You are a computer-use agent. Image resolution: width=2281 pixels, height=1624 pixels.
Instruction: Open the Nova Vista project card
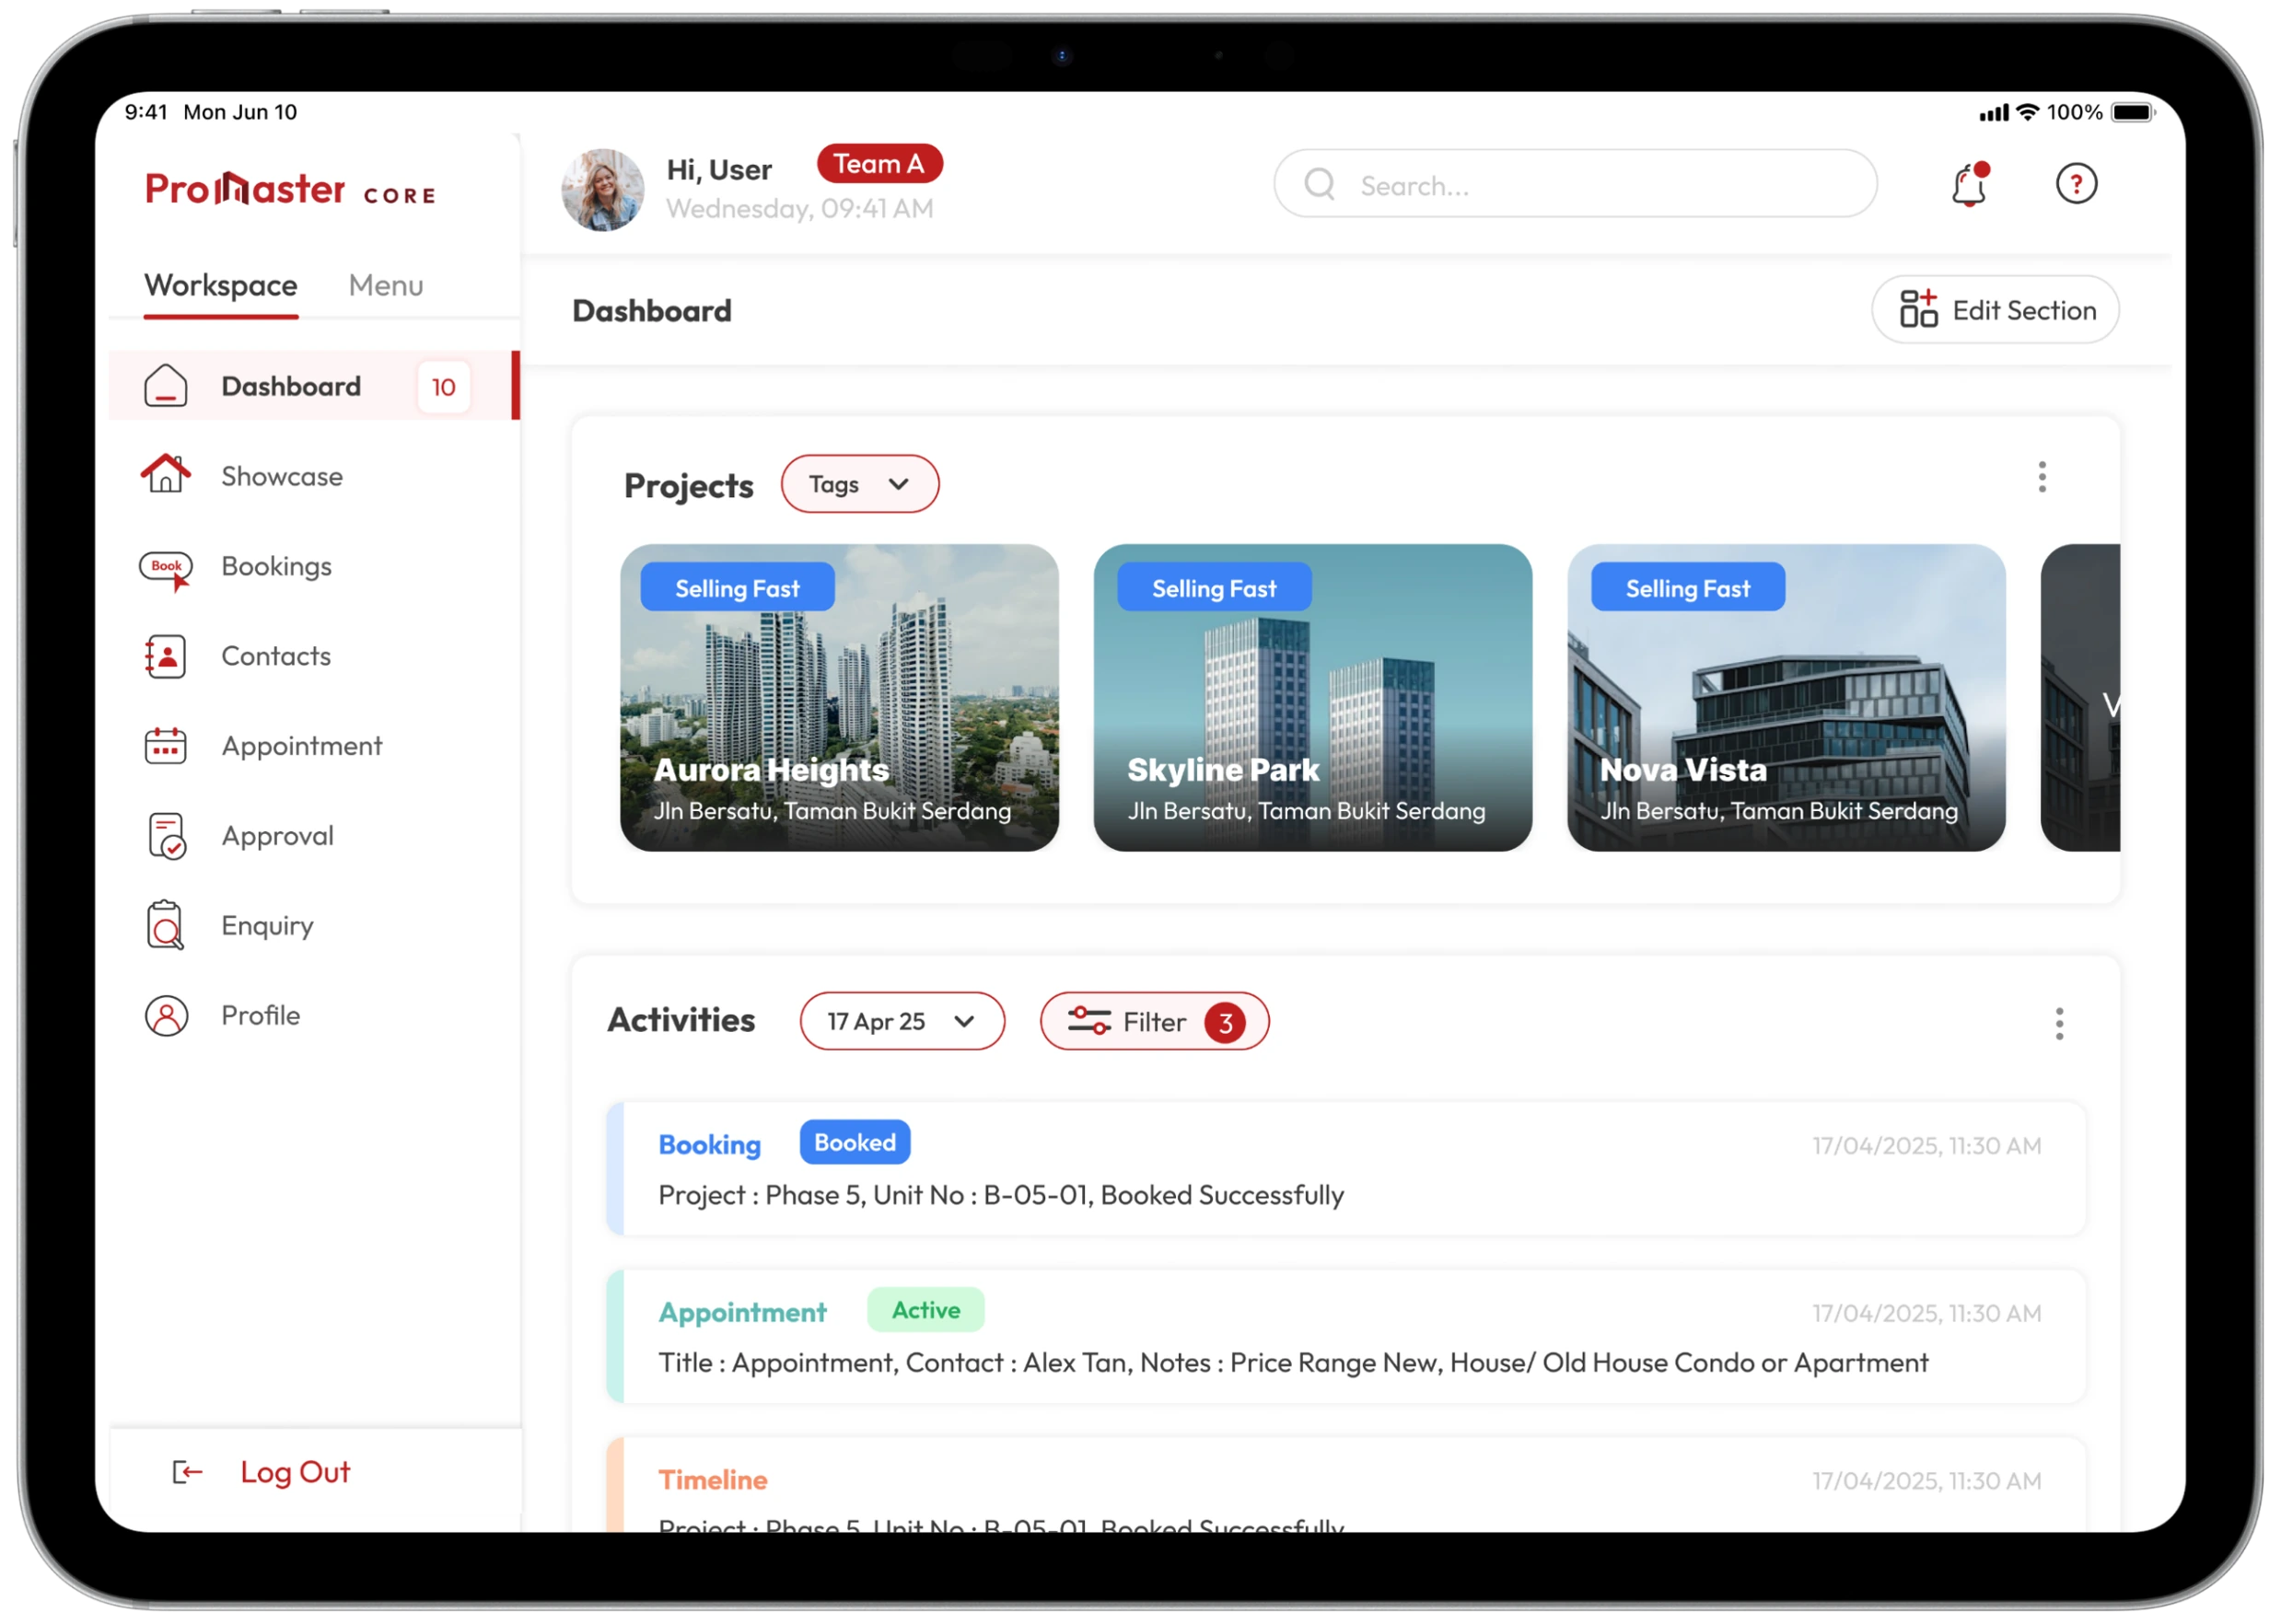pos(1786,698)
